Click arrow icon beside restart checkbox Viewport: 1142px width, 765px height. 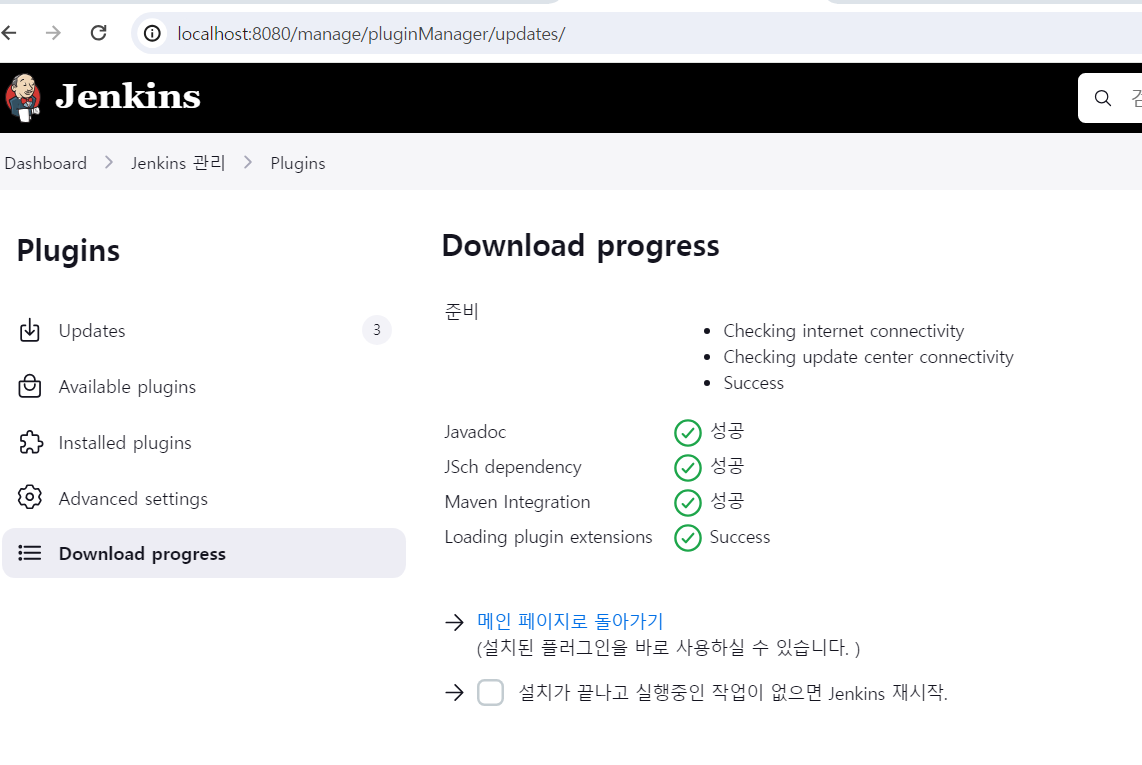454,692
